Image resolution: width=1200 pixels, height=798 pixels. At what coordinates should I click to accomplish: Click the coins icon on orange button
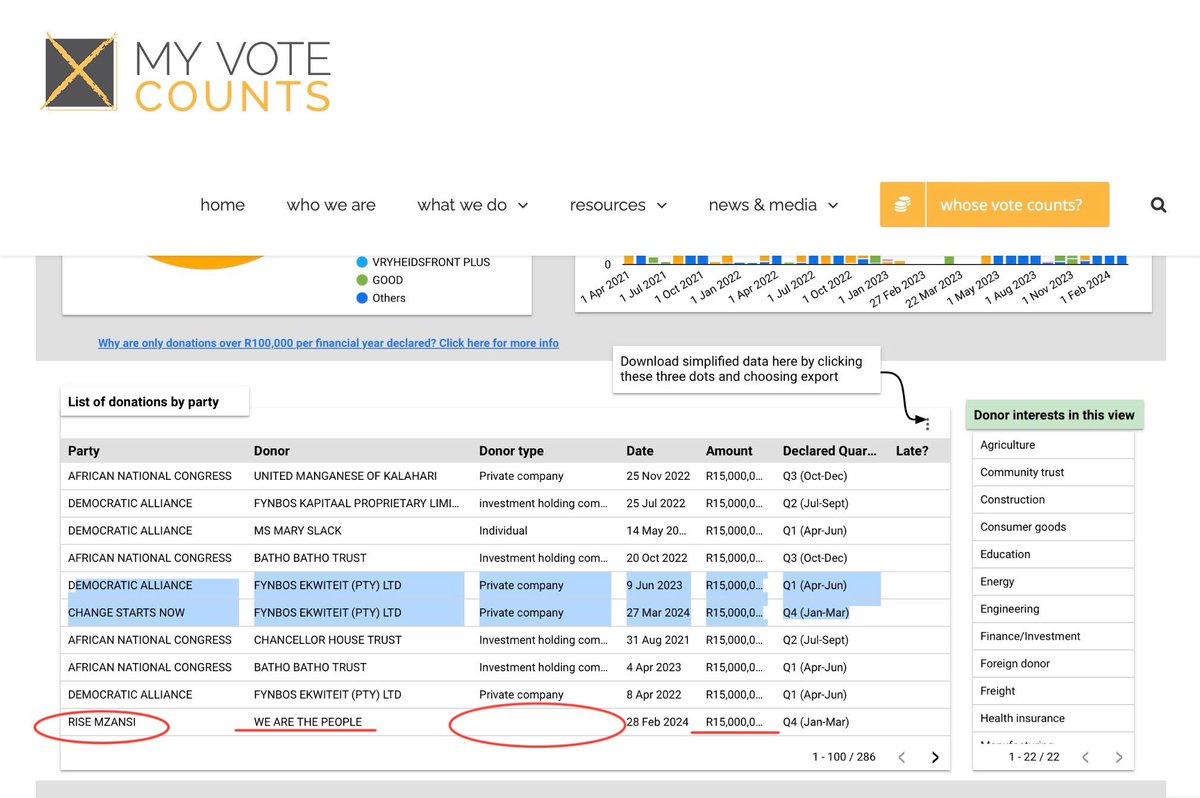903,205
